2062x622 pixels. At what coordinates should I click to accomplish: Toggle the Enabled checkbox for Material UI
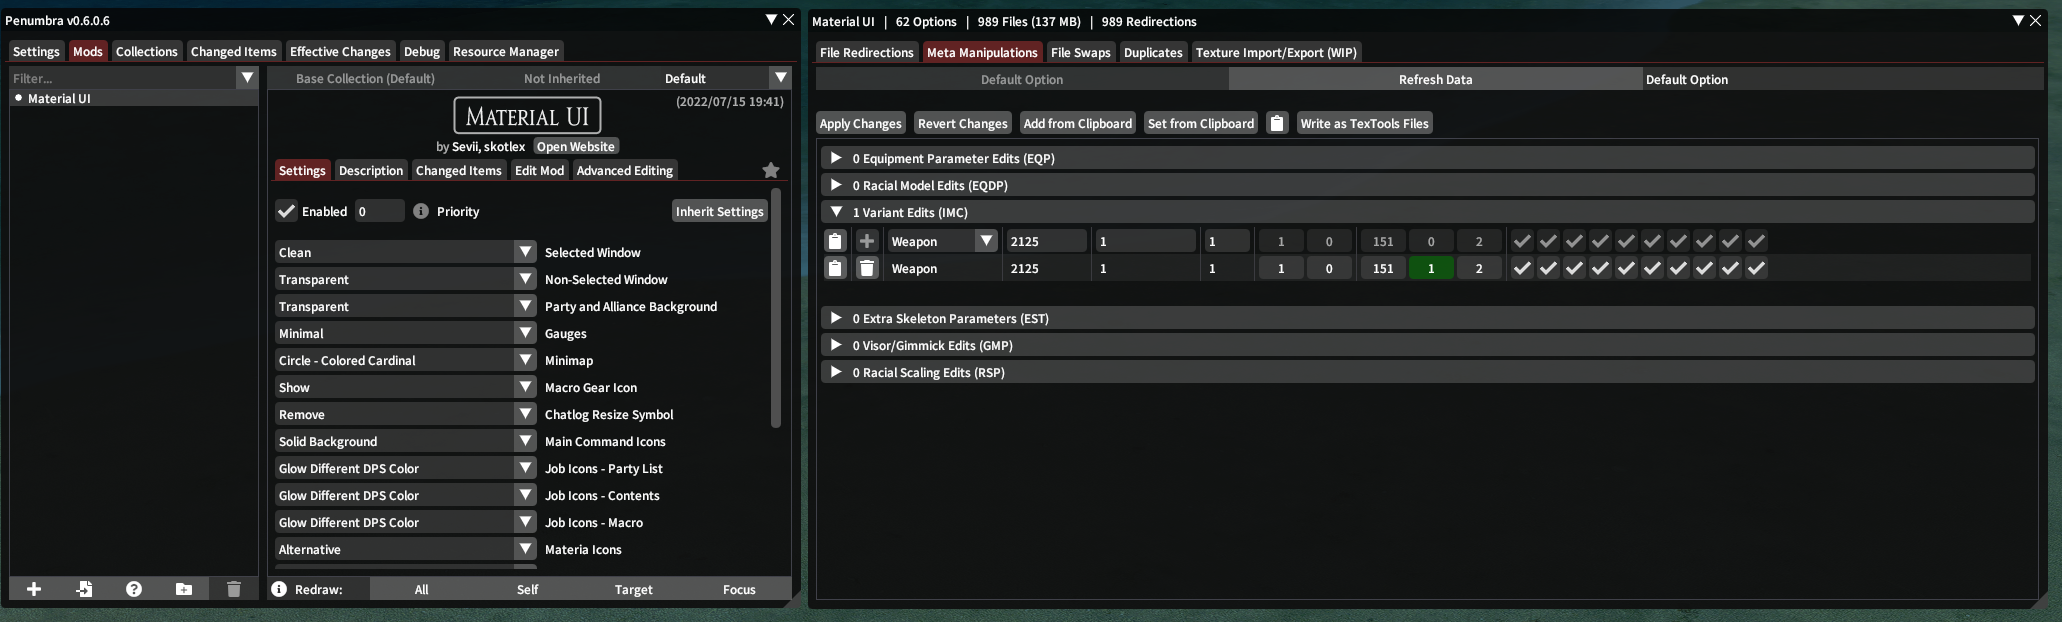point(286,211)
